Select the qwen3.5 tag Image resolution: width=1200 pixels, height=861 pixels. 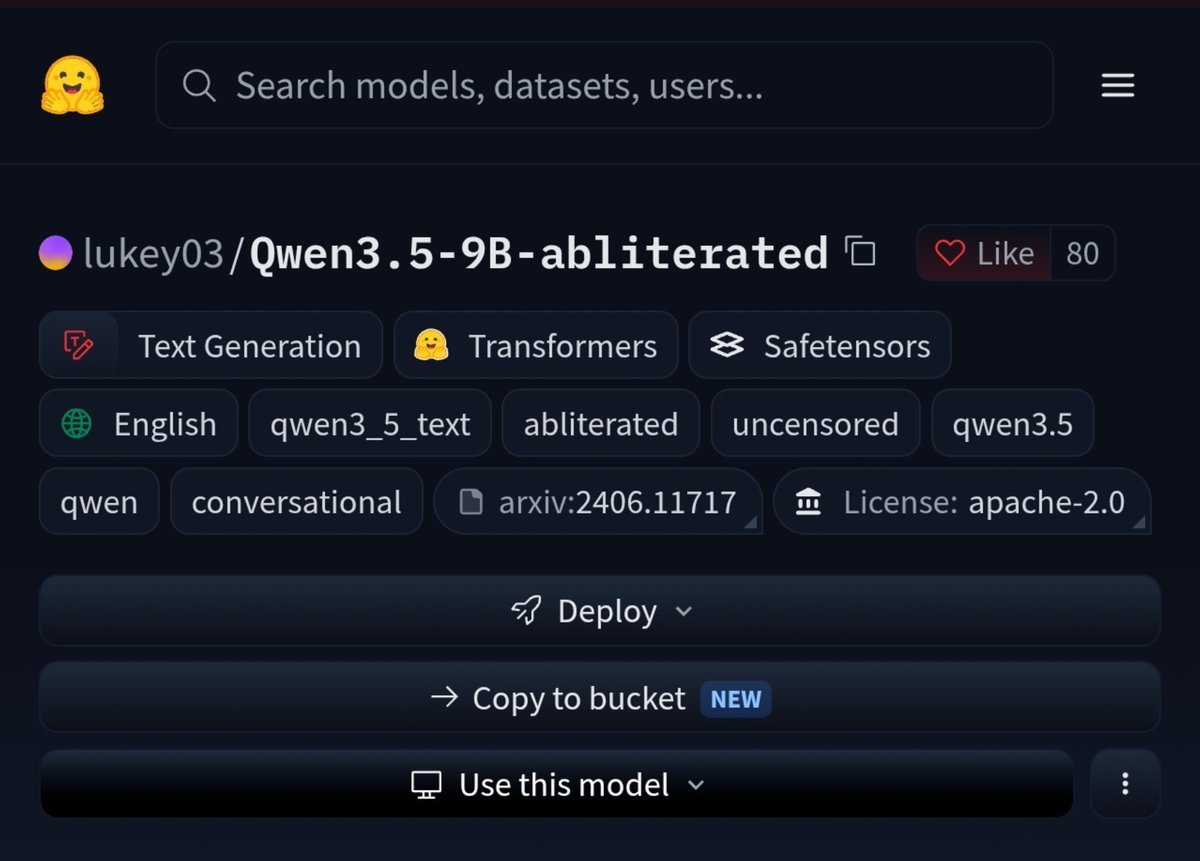coord(1013,423)
